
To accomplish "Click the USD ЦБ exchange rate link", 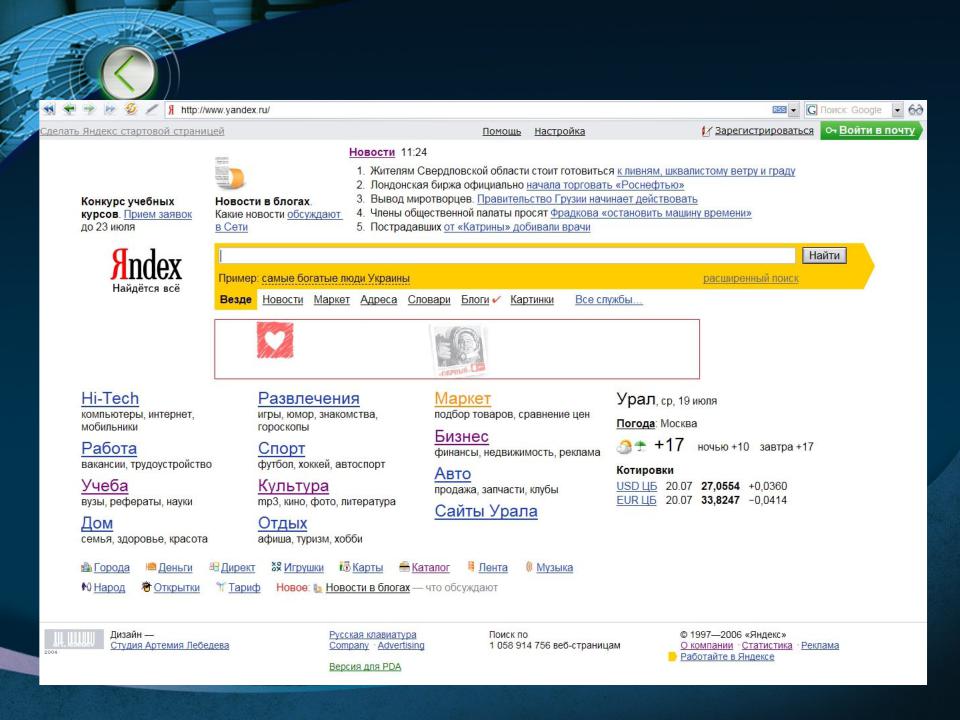I will point(637,486).
